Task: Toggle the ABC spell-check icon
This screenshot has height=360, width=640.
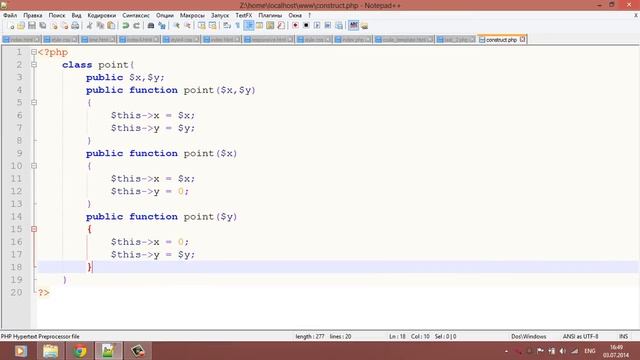Action: [x=353, y=26]
